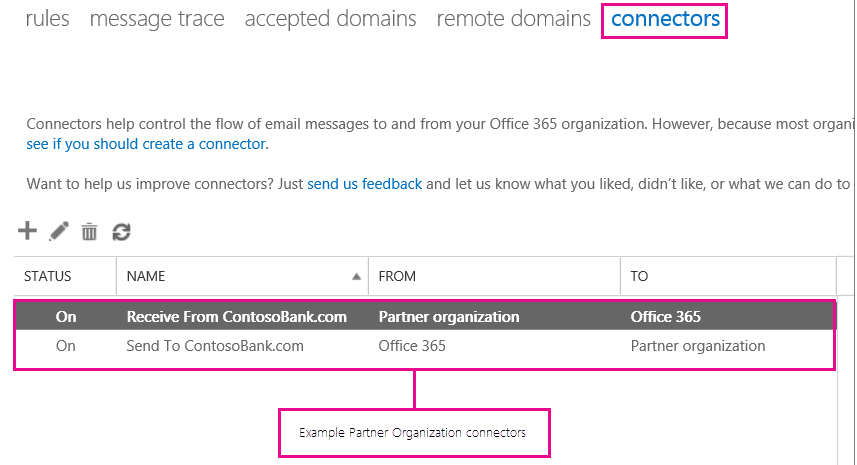Go to the remote domains tab
The image size is (857, 465).
click(x=513, y=18)
